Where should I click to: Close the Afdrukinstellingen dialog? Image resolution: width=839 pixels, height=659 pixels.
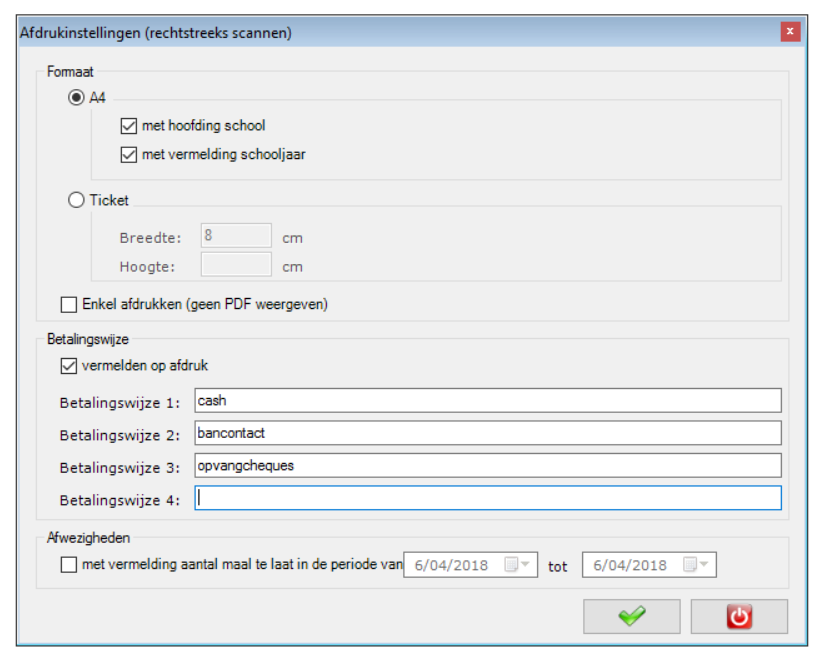790,32
